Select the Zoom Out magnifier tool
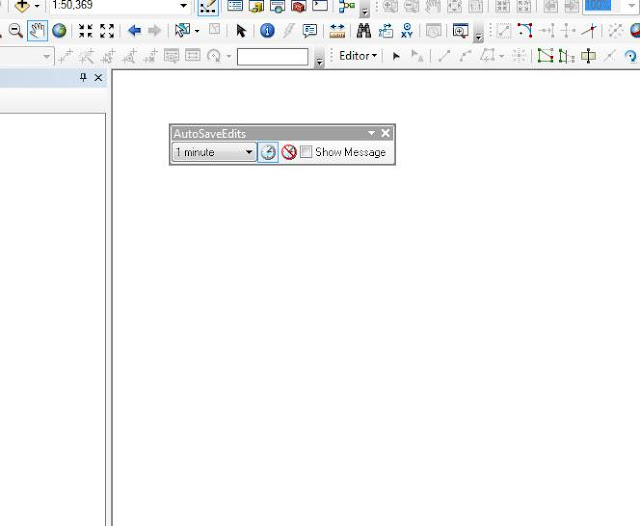The image size is (640, 526). click(16, 31)
